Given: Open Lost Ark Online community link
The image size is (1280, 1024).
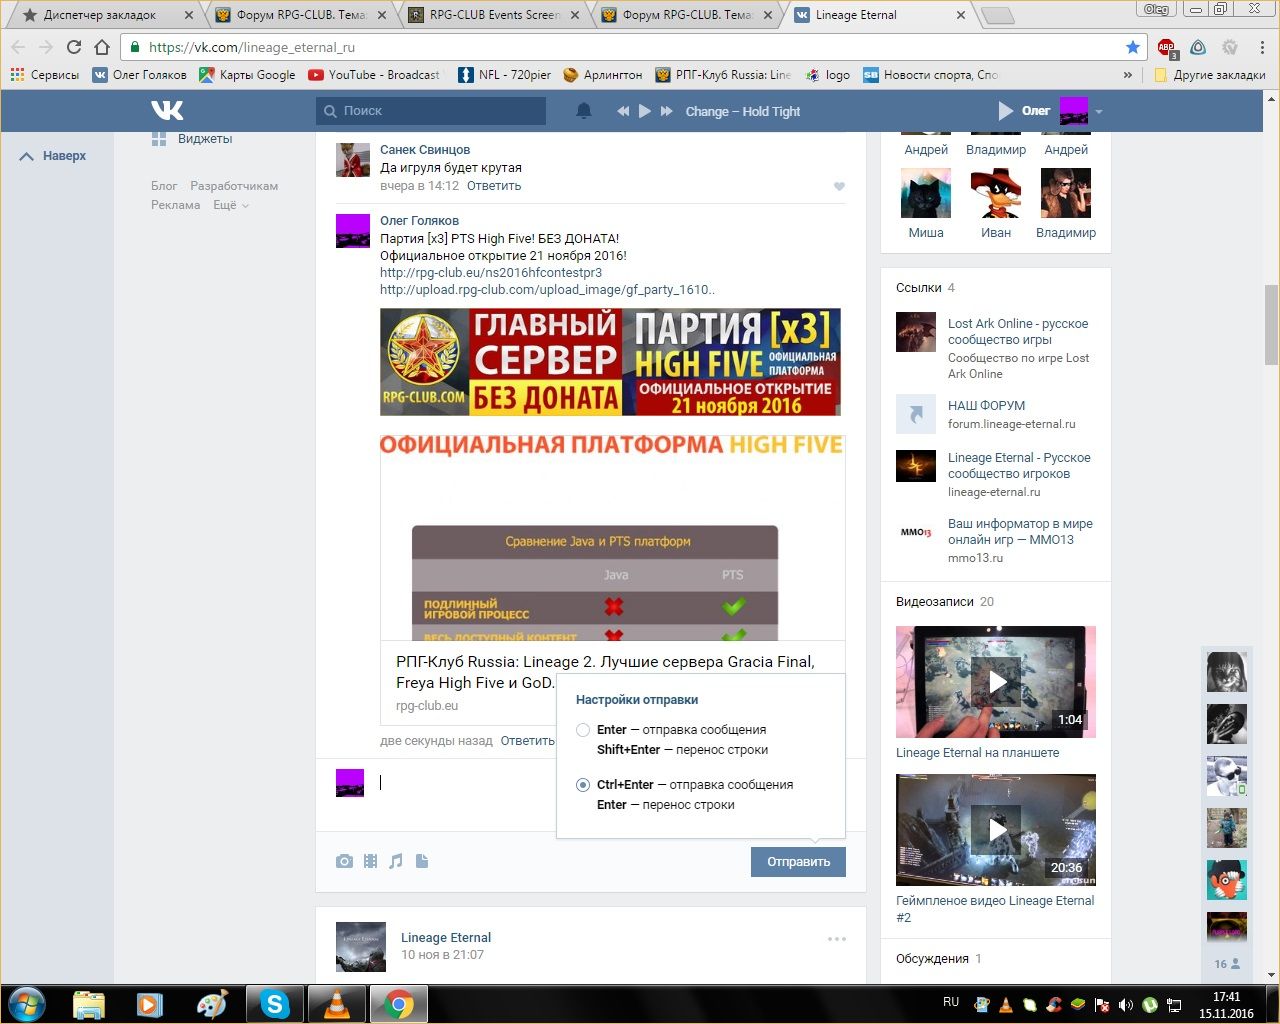Looking at the screenshot, I should click(x=1018, y=332).
